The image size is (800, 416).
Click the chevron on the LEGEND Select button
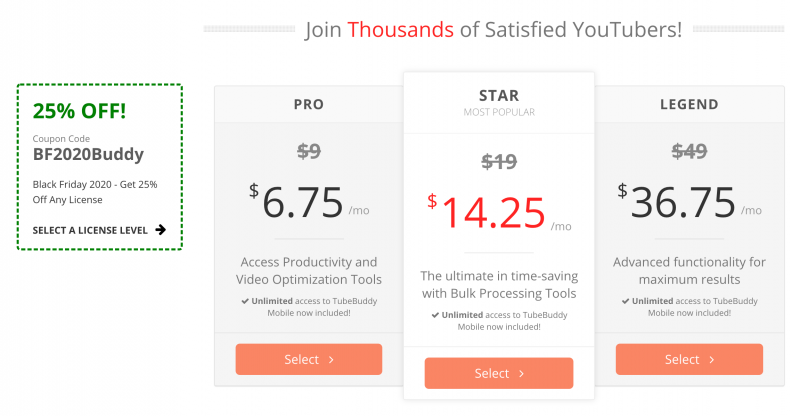coord(712,359)
